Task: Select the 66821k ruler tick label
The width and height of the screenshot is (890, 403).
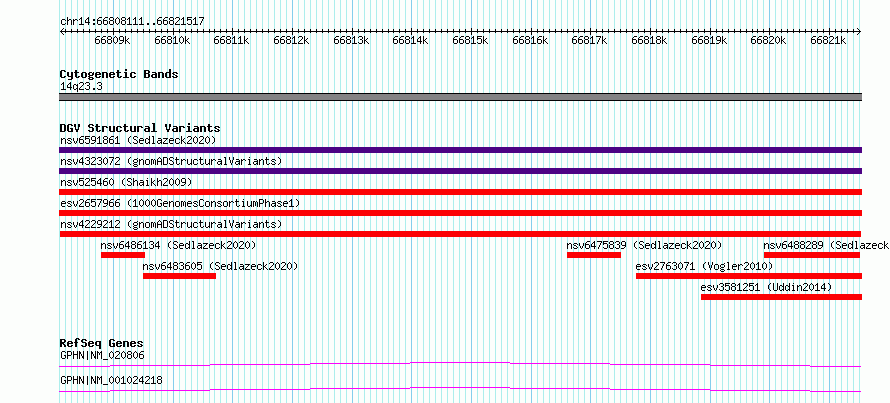Action: click(x=829, y=40)
